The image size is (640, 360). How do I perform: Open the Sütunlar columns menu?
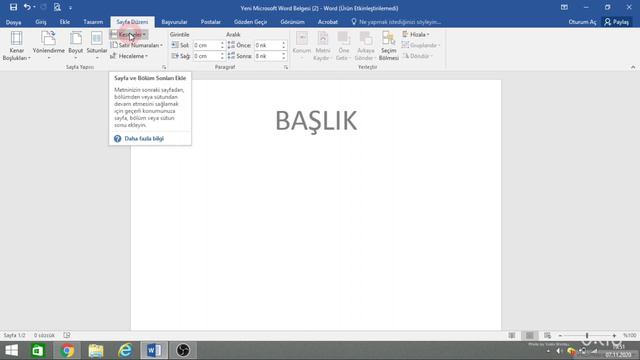click(97, 46)
